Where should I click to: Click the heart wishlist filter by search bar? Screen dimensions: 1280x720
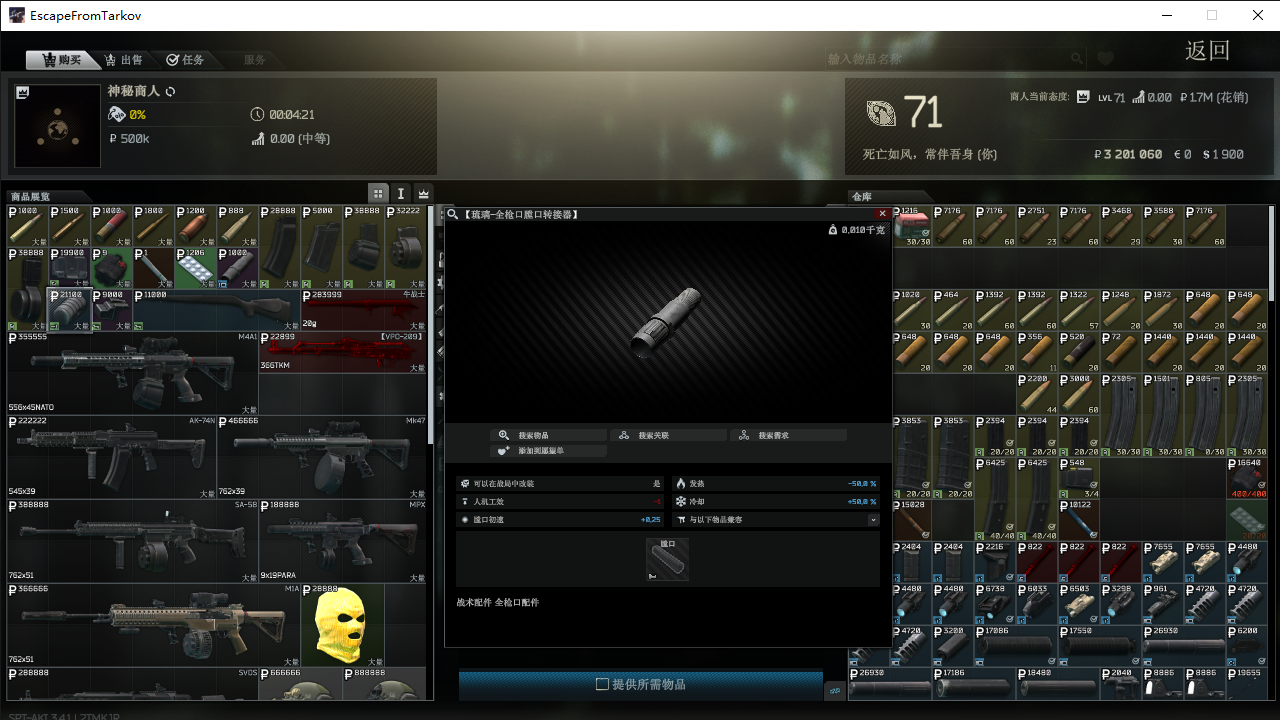tap(1105, 59)
